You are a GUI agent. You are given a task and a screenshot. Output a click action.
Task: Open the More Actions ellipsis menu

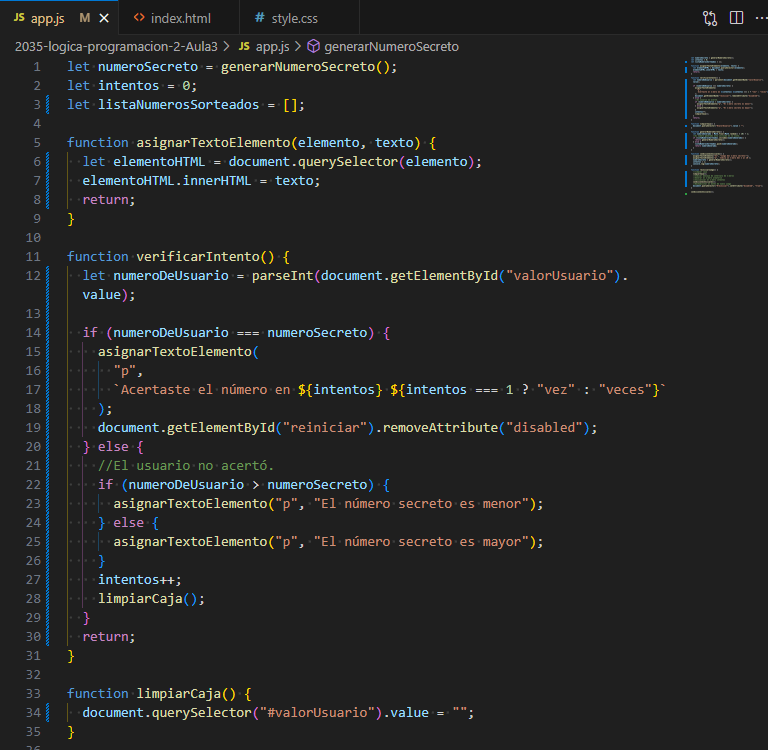[x=761, y=18]
